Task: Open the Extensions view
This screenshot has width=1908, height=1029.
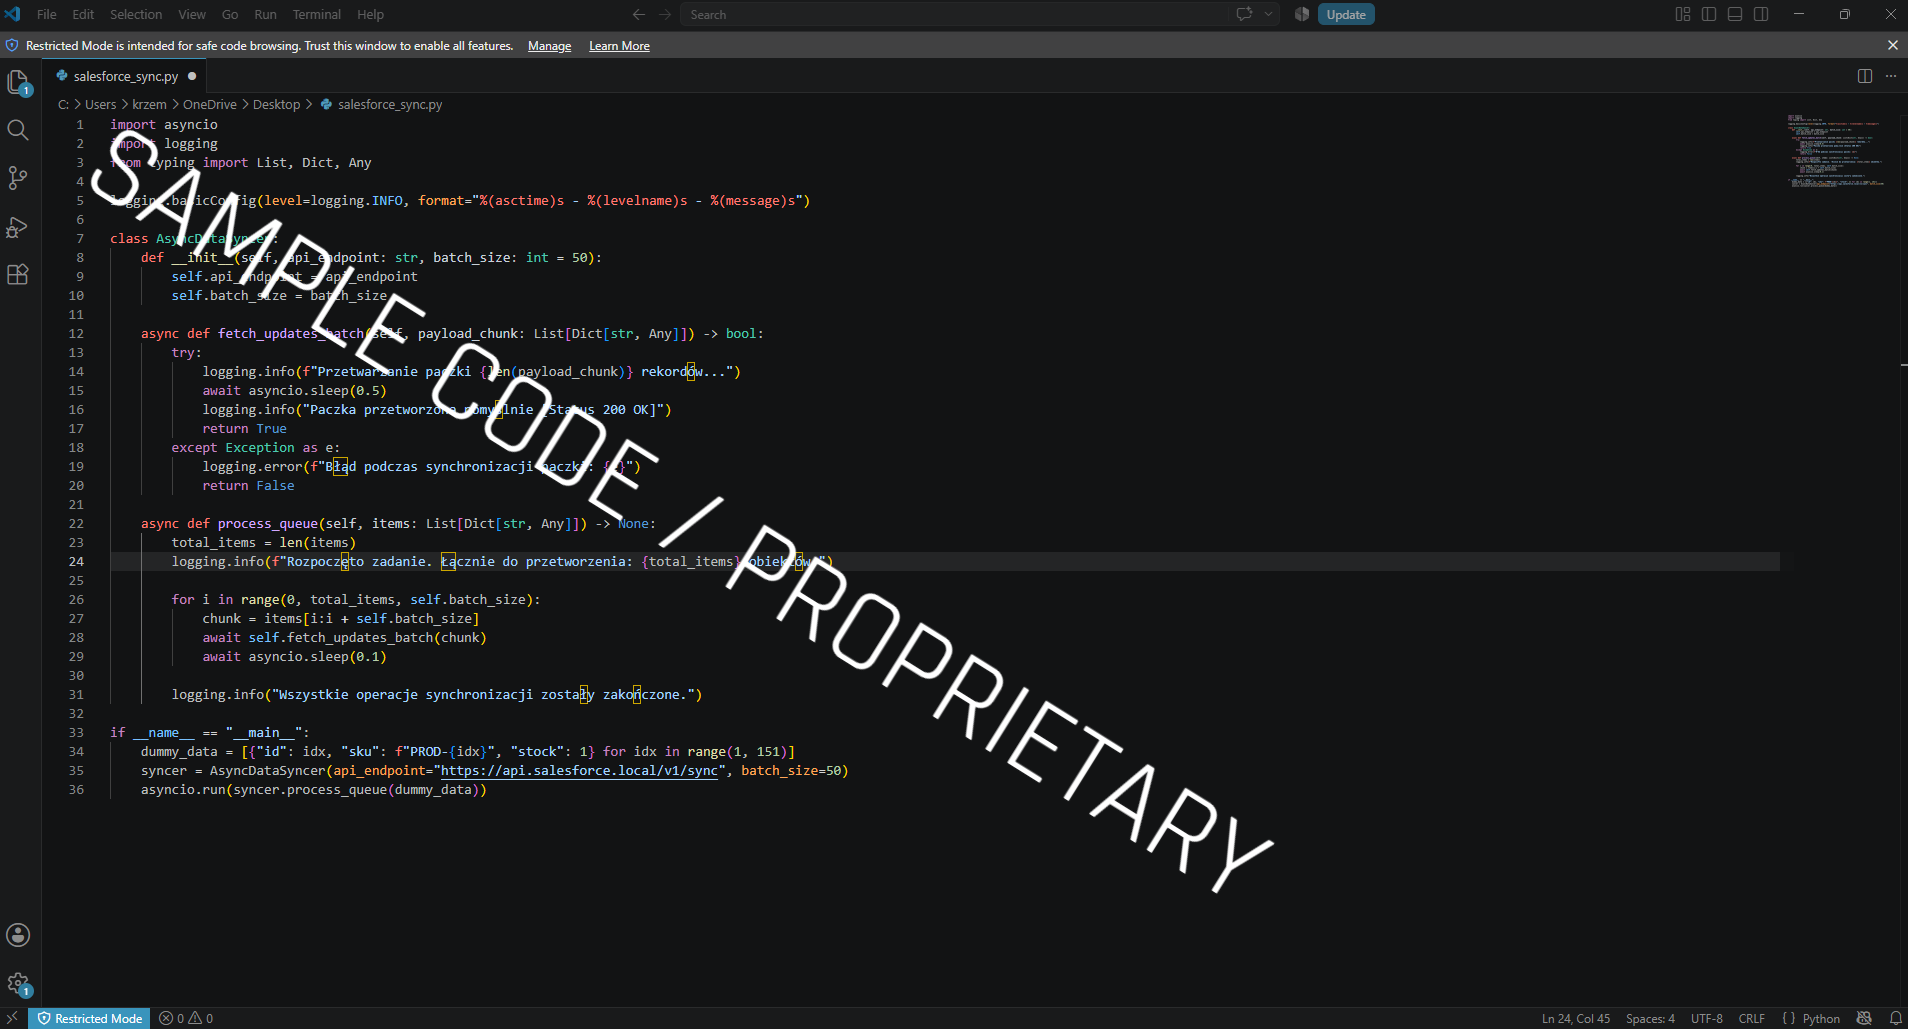Action: [x=18, y=275]
